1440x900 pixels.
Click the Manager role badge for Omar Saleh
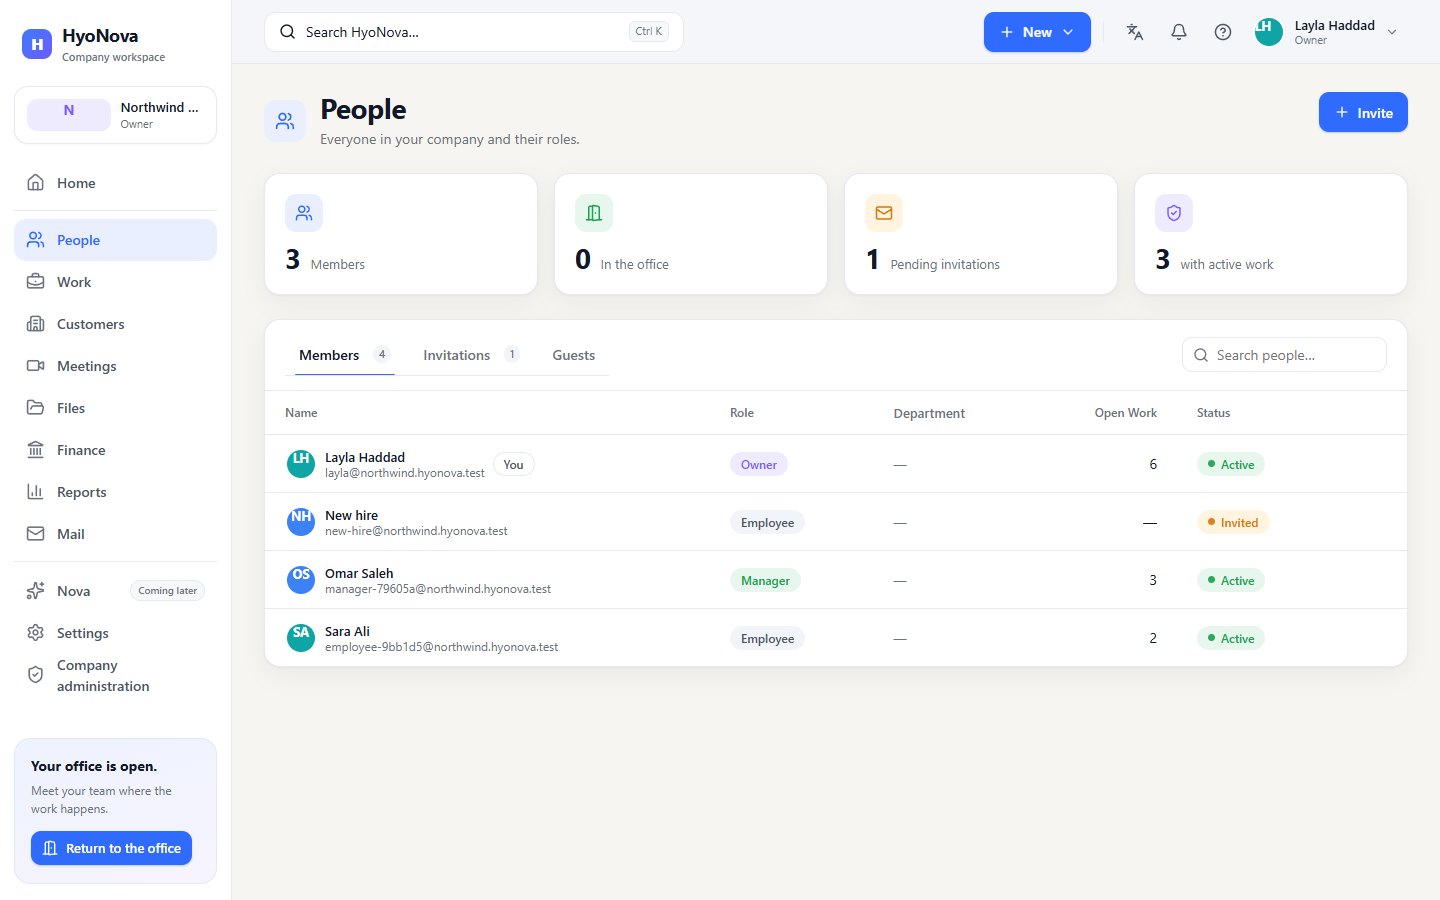765,580
